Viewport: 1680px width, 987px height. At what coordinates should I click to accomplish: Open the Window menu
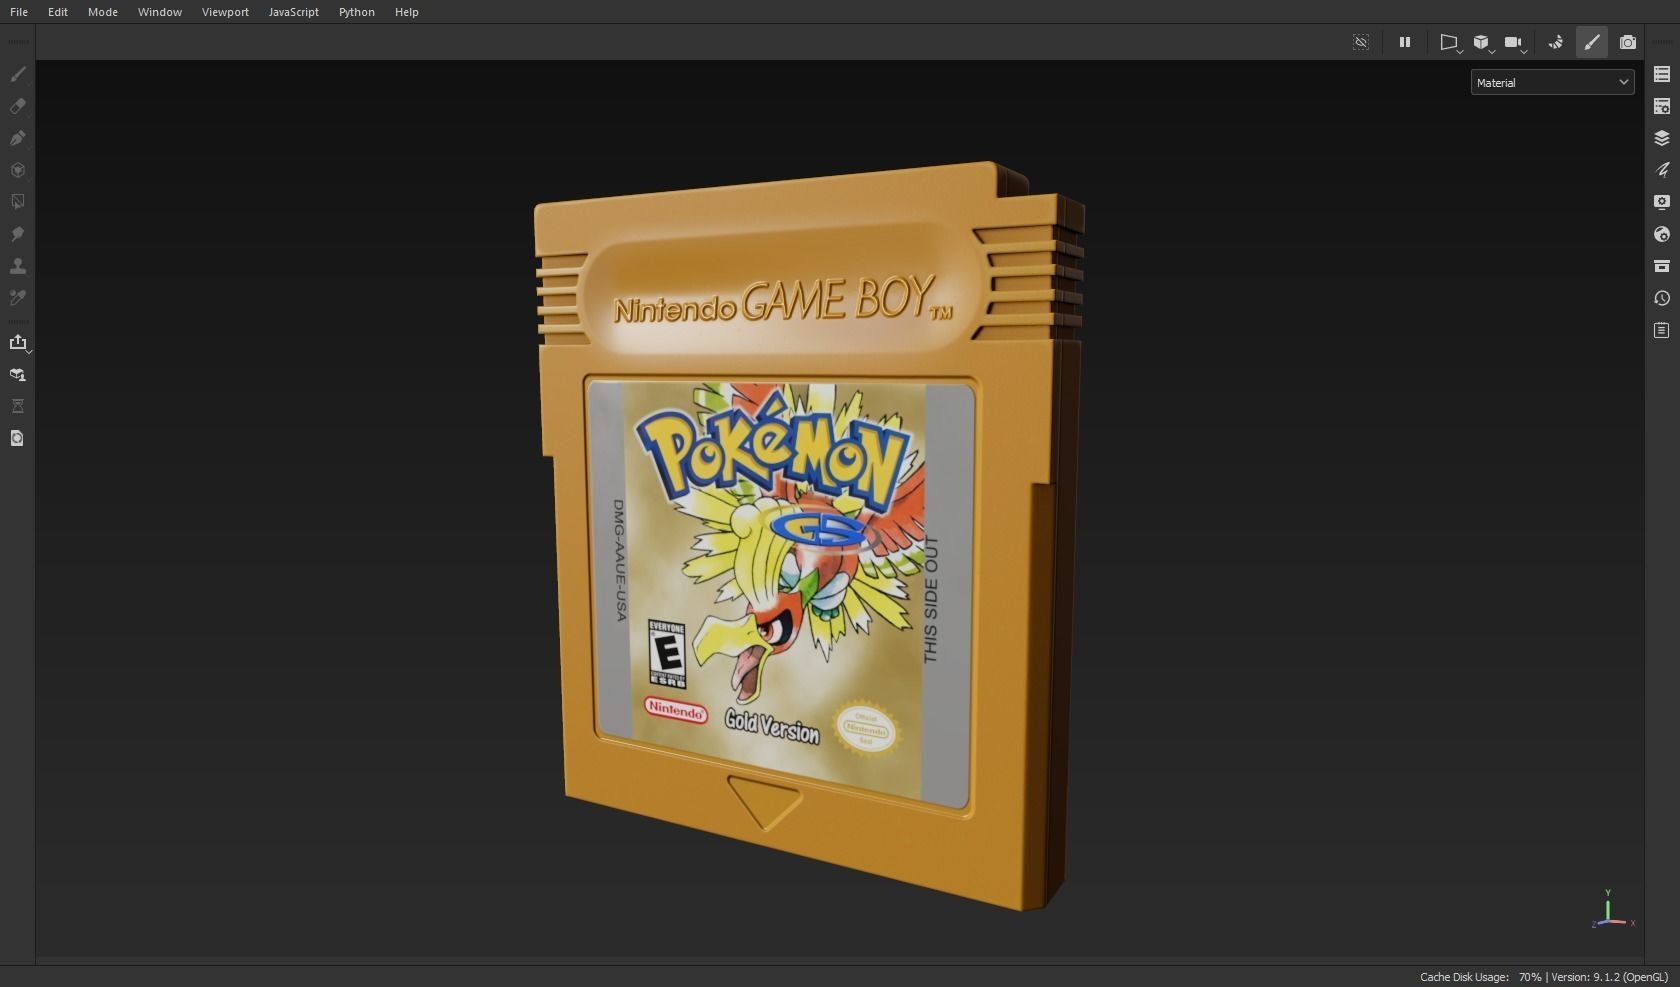(x=160, y=12)
